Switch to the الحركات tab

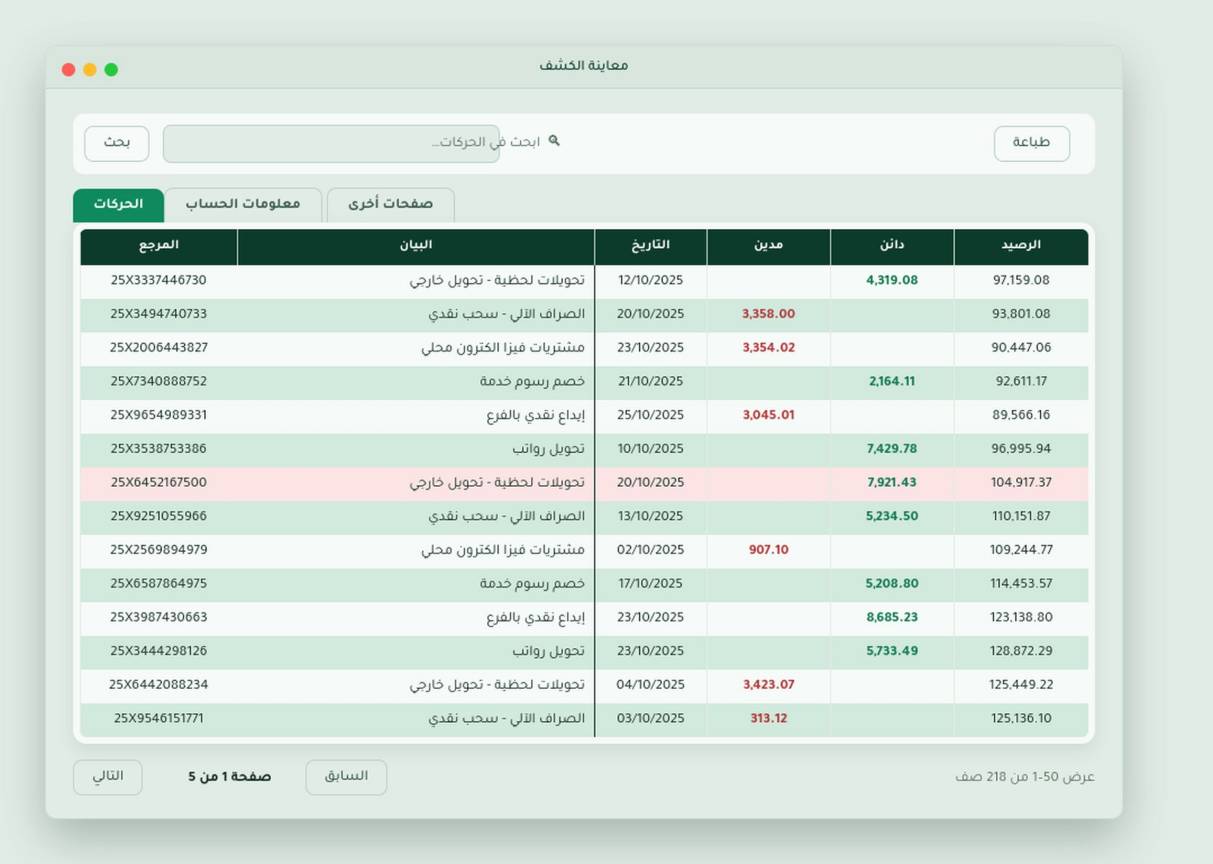118,204
